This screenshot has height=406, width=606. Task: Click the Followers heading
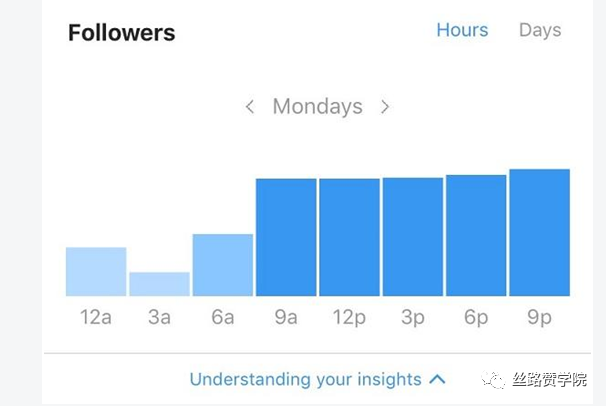coord(121,33)
